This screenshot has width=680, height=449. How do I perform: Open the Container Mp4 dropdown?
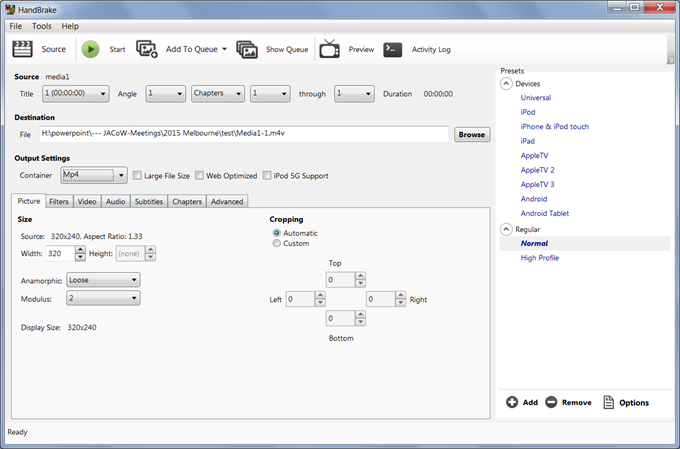93,176
